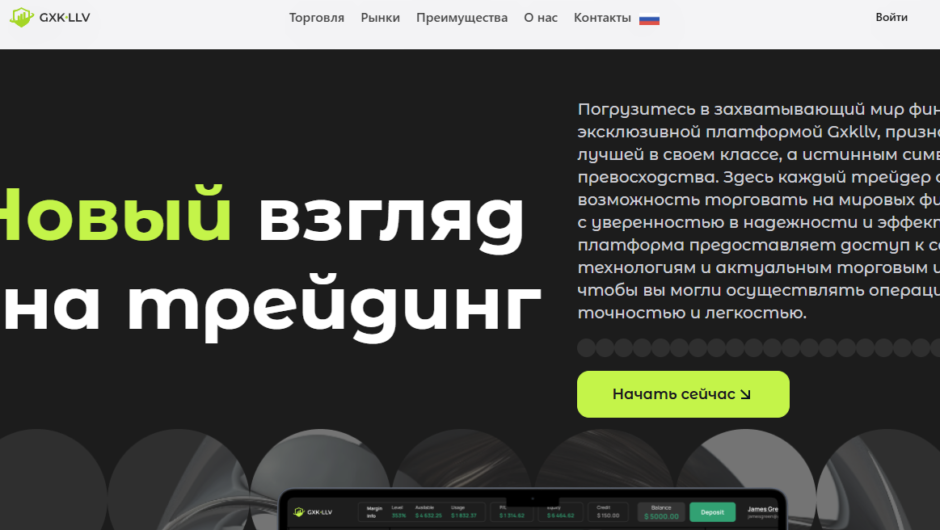Open the О нас page
Viewport: 940px width, 530px height.
click(541, 18)
